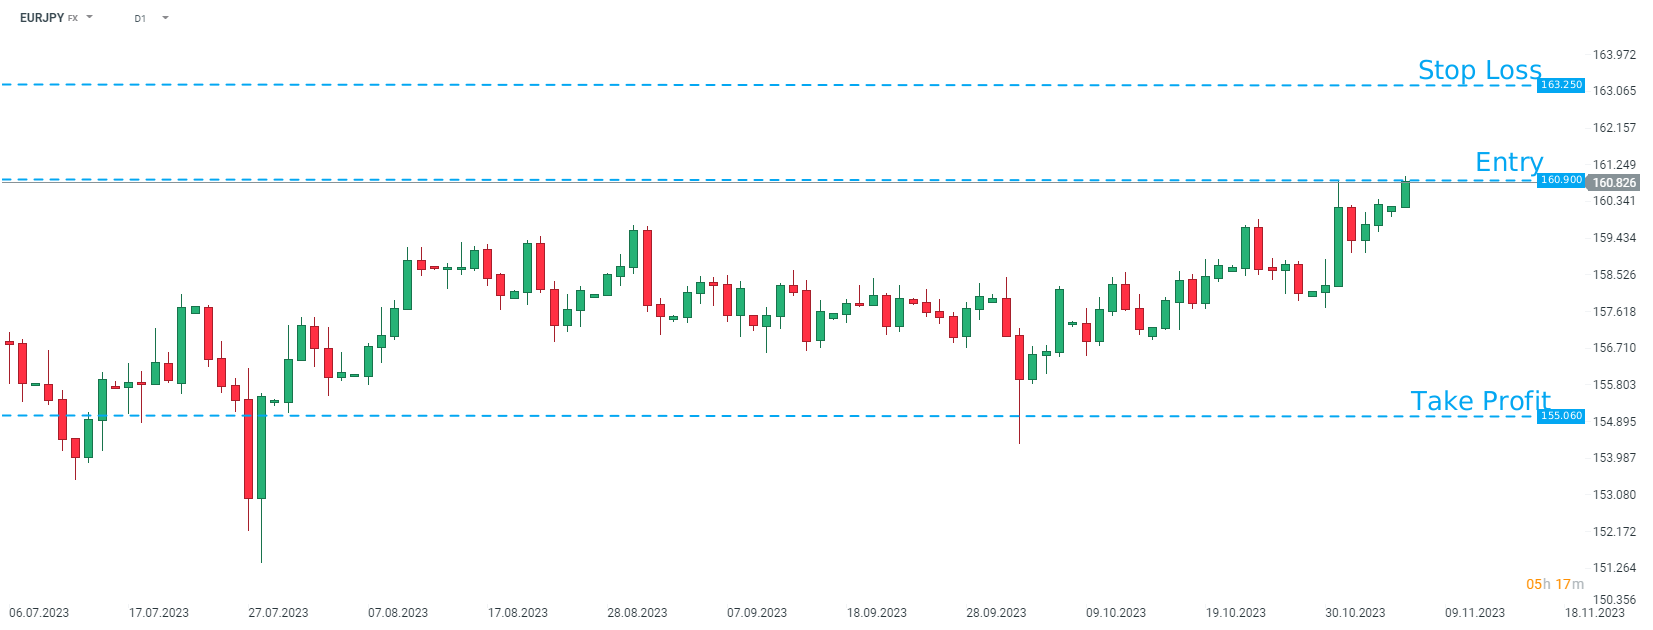1653x630 pixels.
Task: Expand the D1 timeframe dropdown arrow
Action: tap(165, 18)
